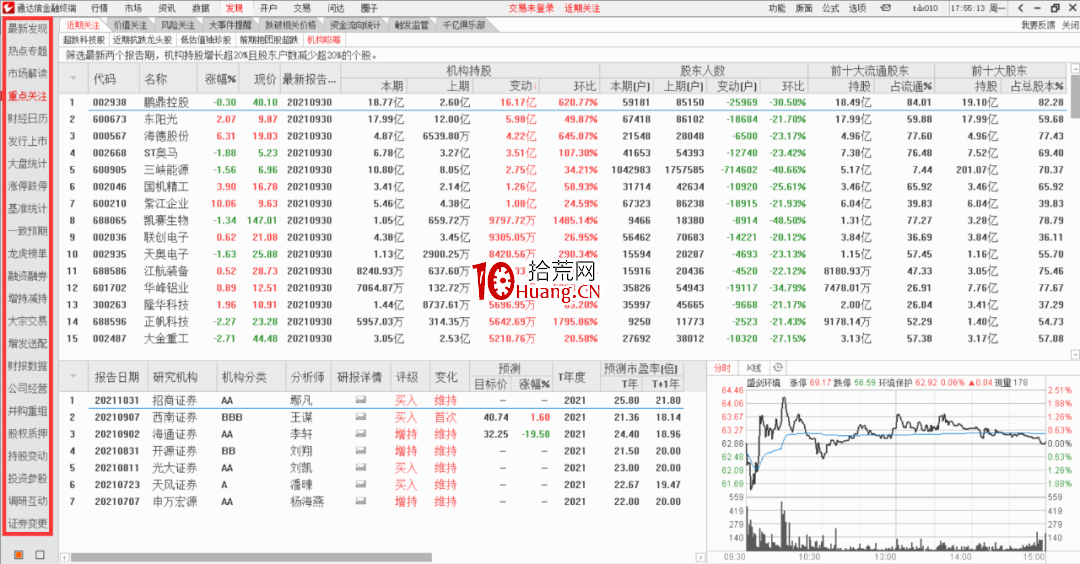Open 融资融券 in the left sidebar

[28, 276]
